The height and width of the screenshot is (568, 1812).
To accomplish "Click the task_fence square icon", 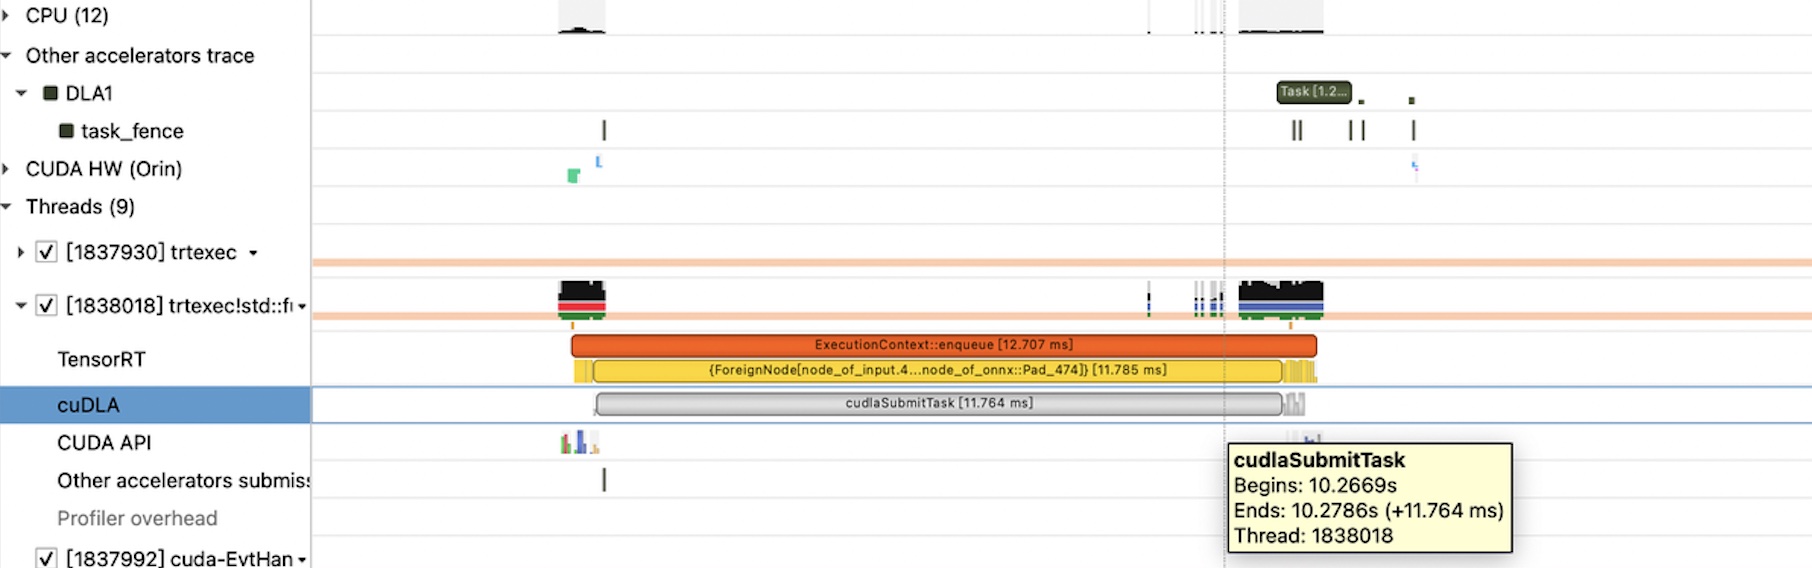I will tap(66, 131).
